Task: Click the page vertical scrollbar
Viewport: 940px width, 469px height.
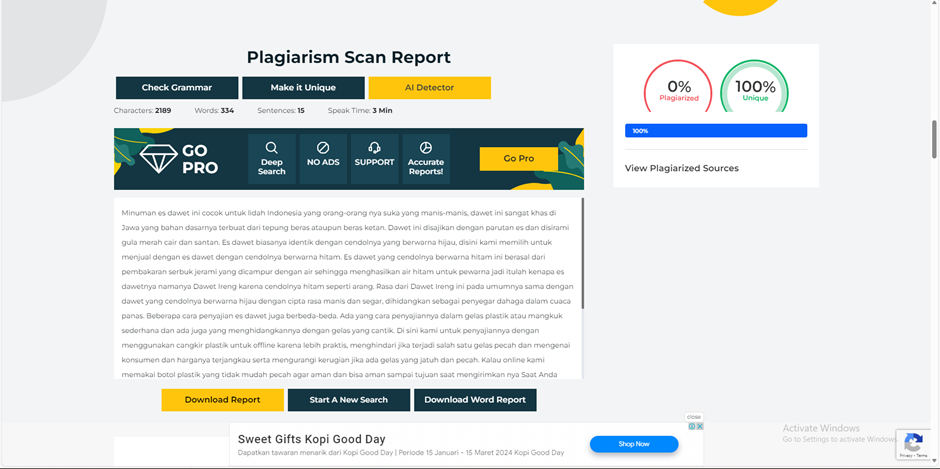Action: [935, 139]
